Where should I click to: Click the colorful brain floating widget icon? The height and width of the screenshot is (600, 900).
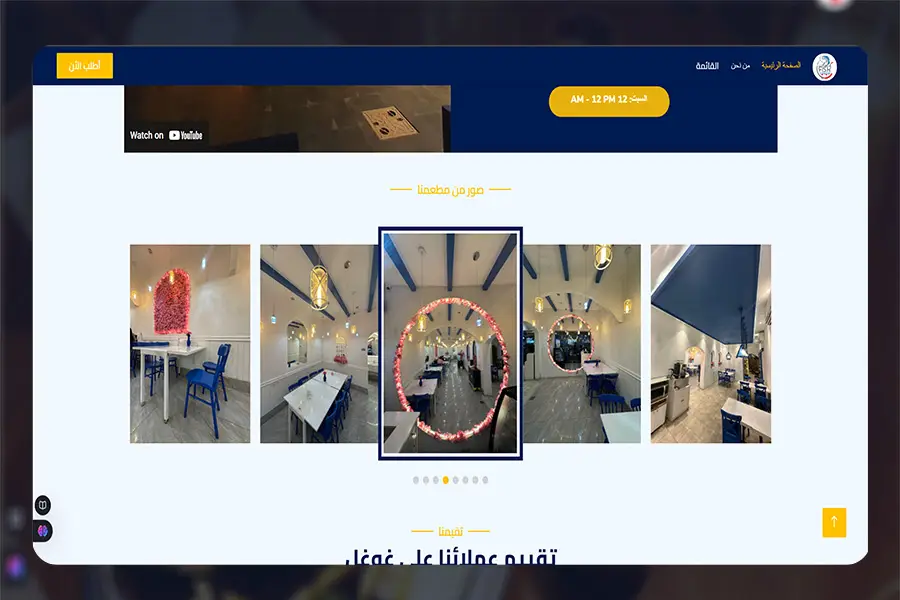pos(42,529)
